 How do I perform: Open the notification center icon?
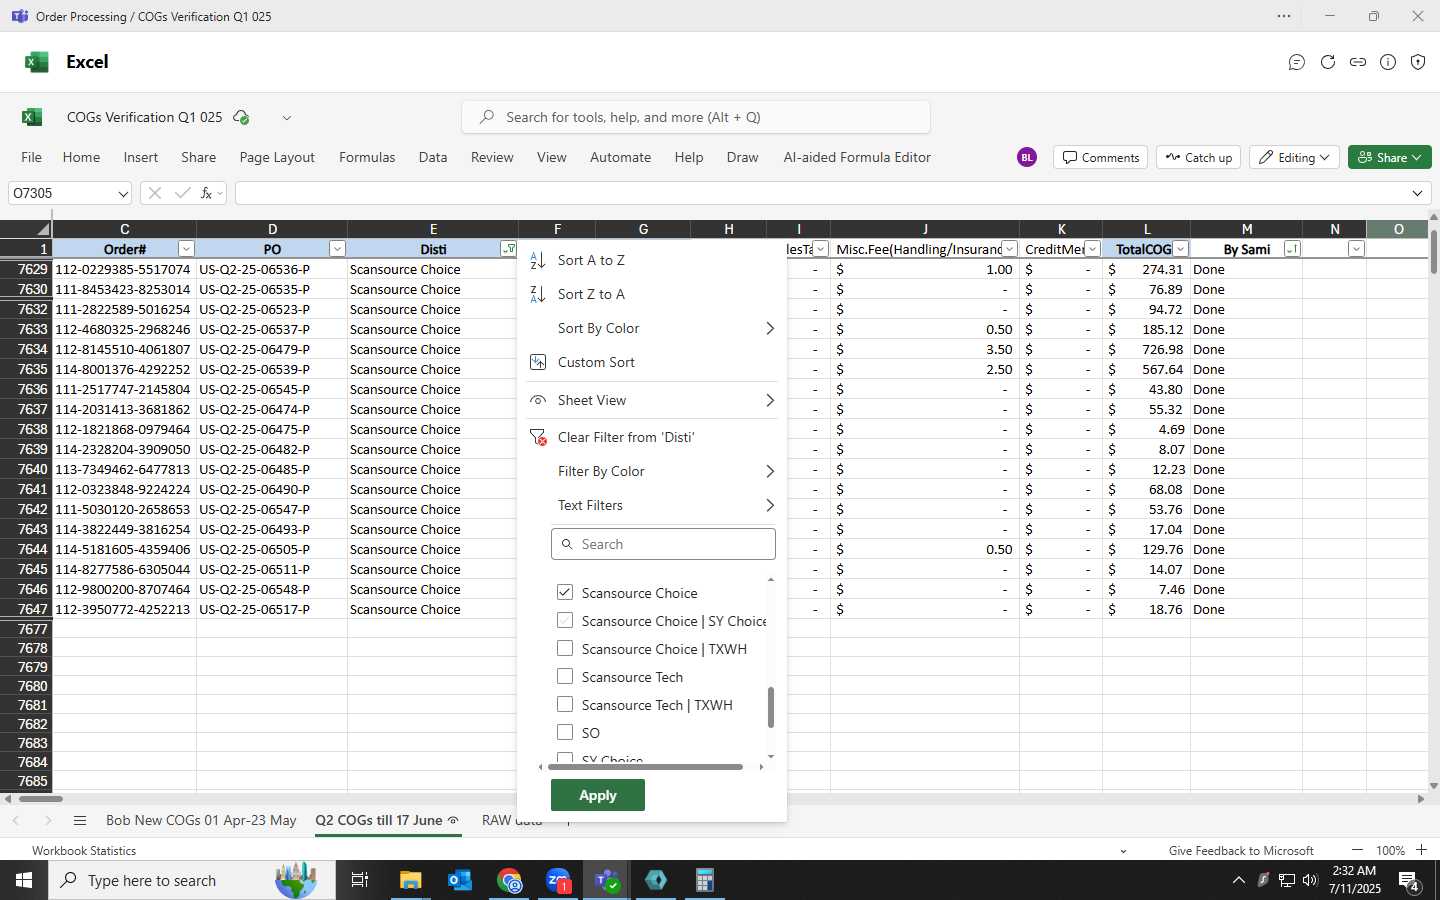pos(1409,881)
